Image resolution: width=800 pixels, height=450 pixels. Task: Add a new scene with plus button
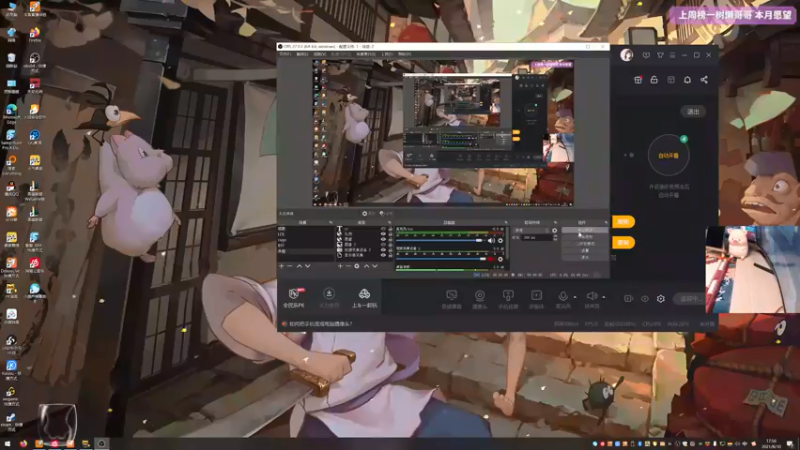tap(281, 266)
